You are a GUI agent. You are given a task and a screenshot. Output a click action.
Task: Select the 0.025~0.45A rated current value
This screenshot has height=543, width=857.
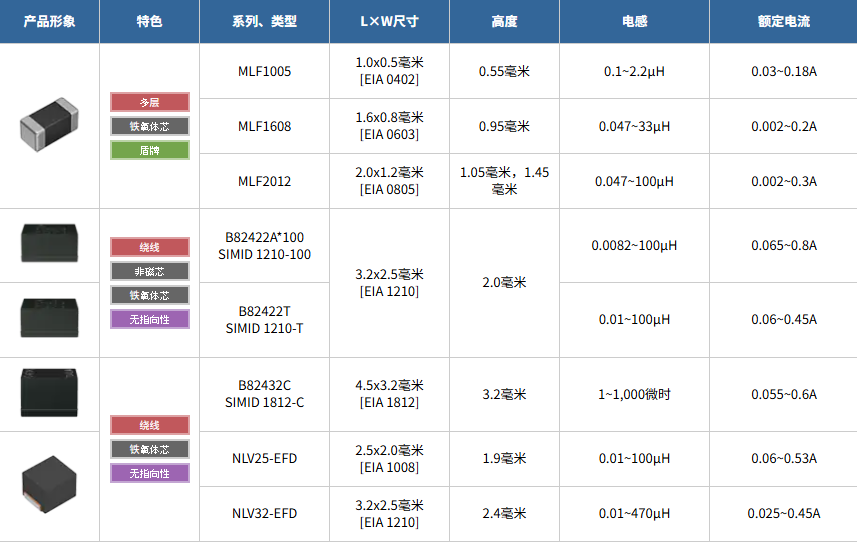coord(784,513)
